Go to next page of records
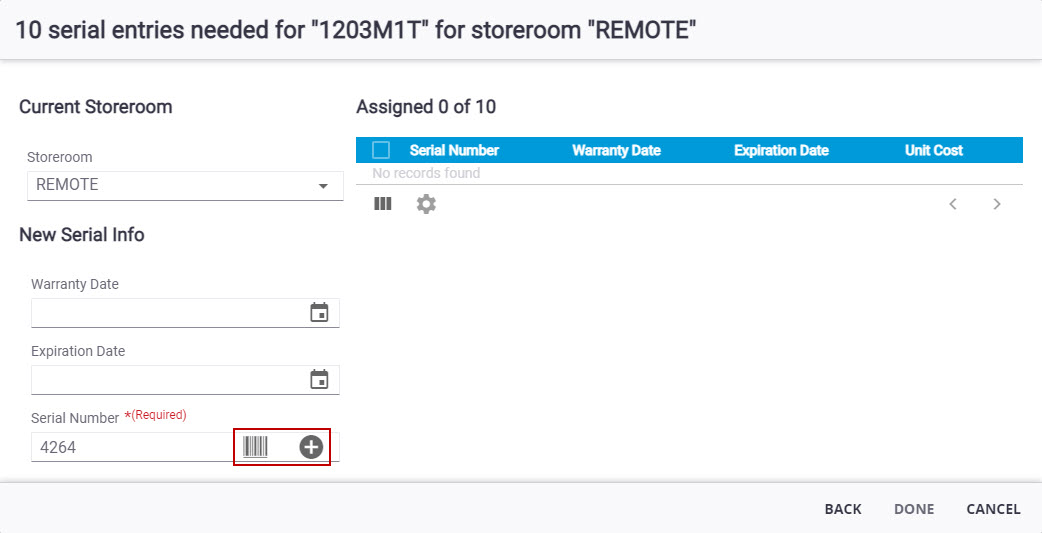The width and height of the screenshot is (1042, 533). [997, 204]
